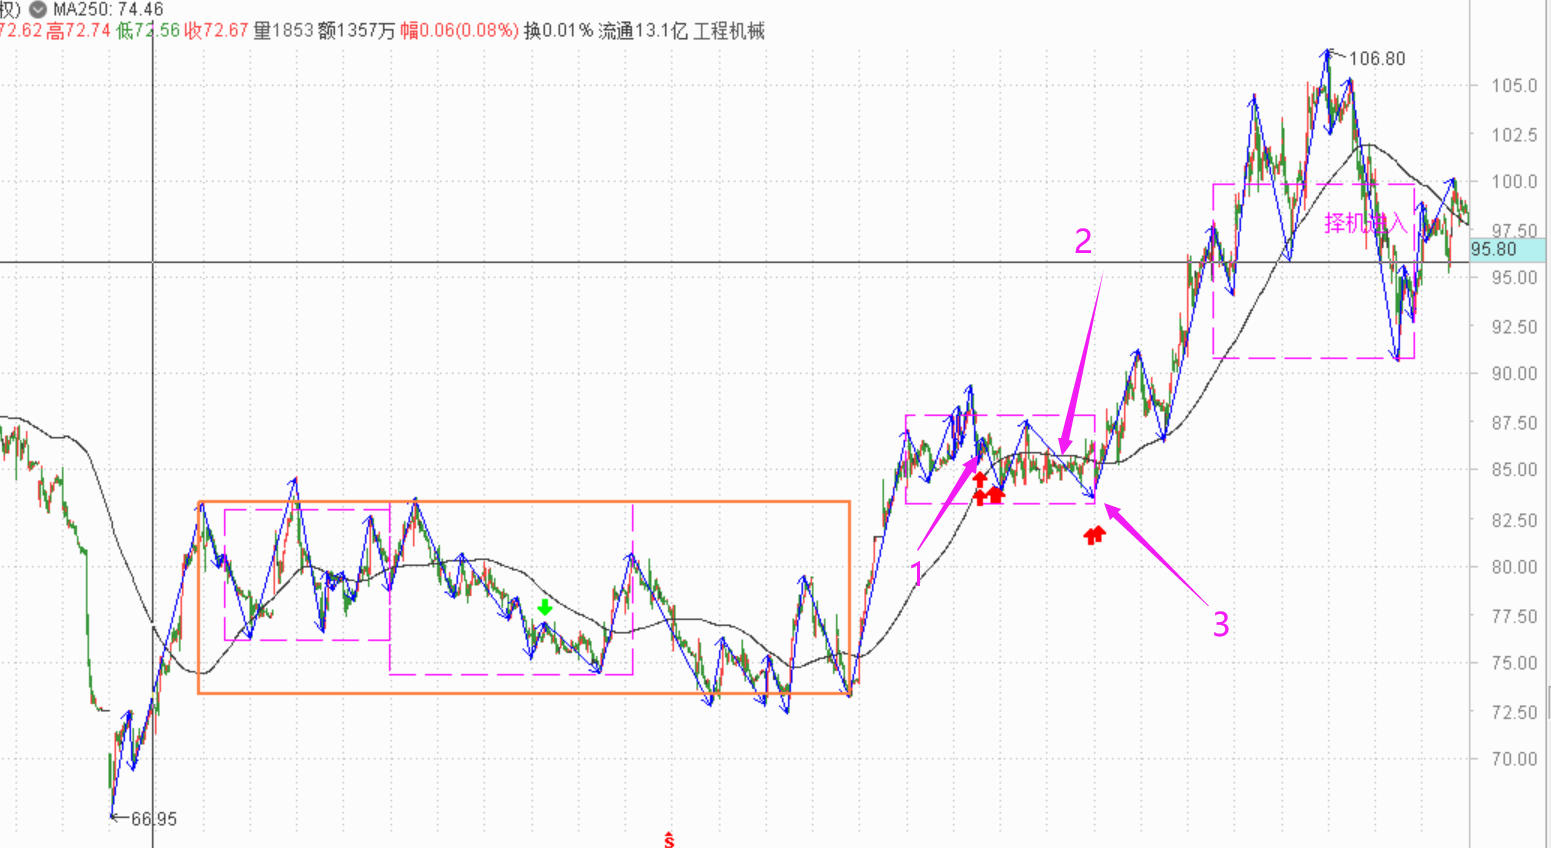Click the single red up-arrow near annotation 1's arrowhead
This screenshot has height=848, width=1551.
click(979, 479)
